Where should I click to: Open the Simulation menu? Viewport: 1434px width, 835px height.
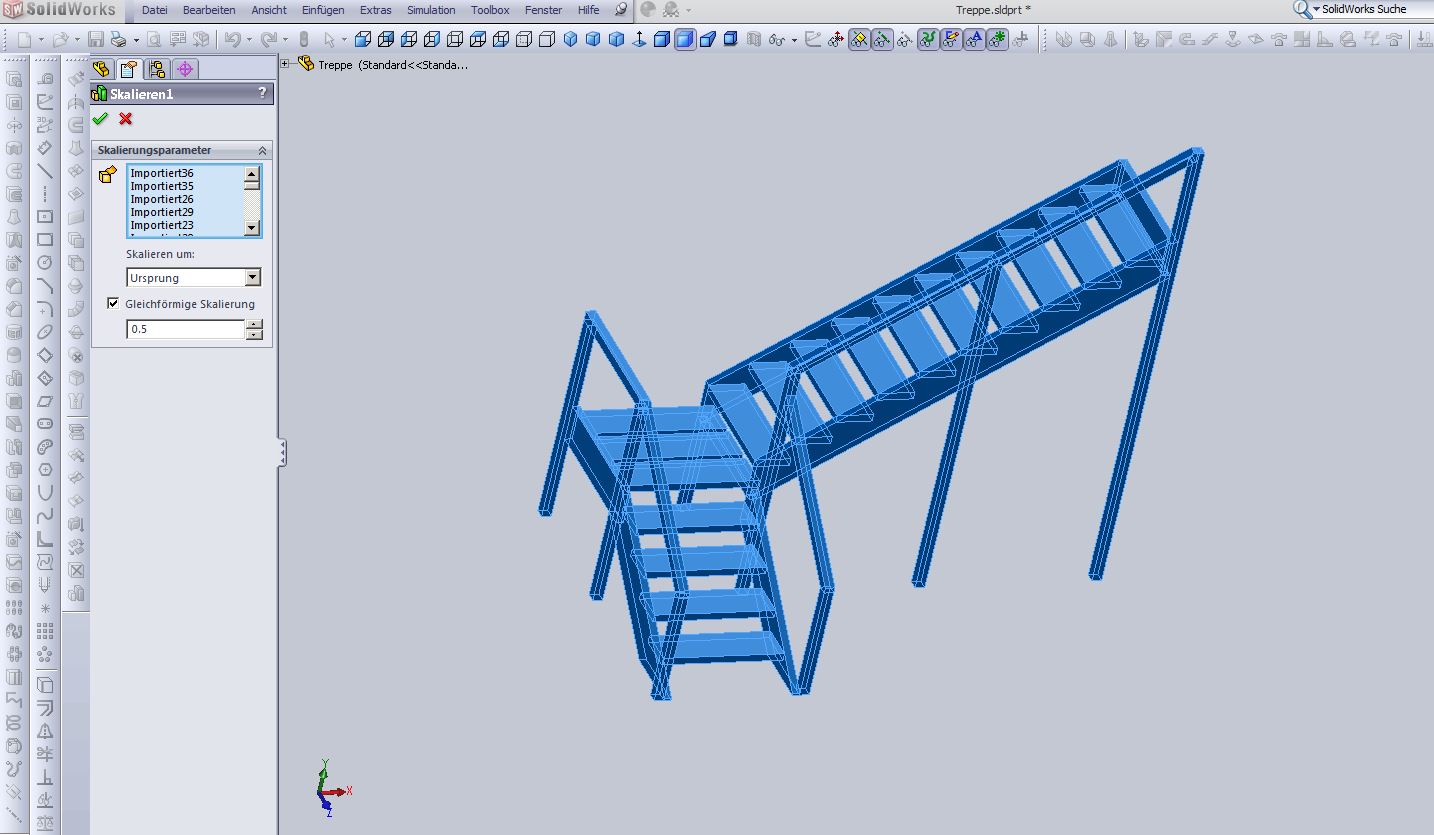point(431,10)
